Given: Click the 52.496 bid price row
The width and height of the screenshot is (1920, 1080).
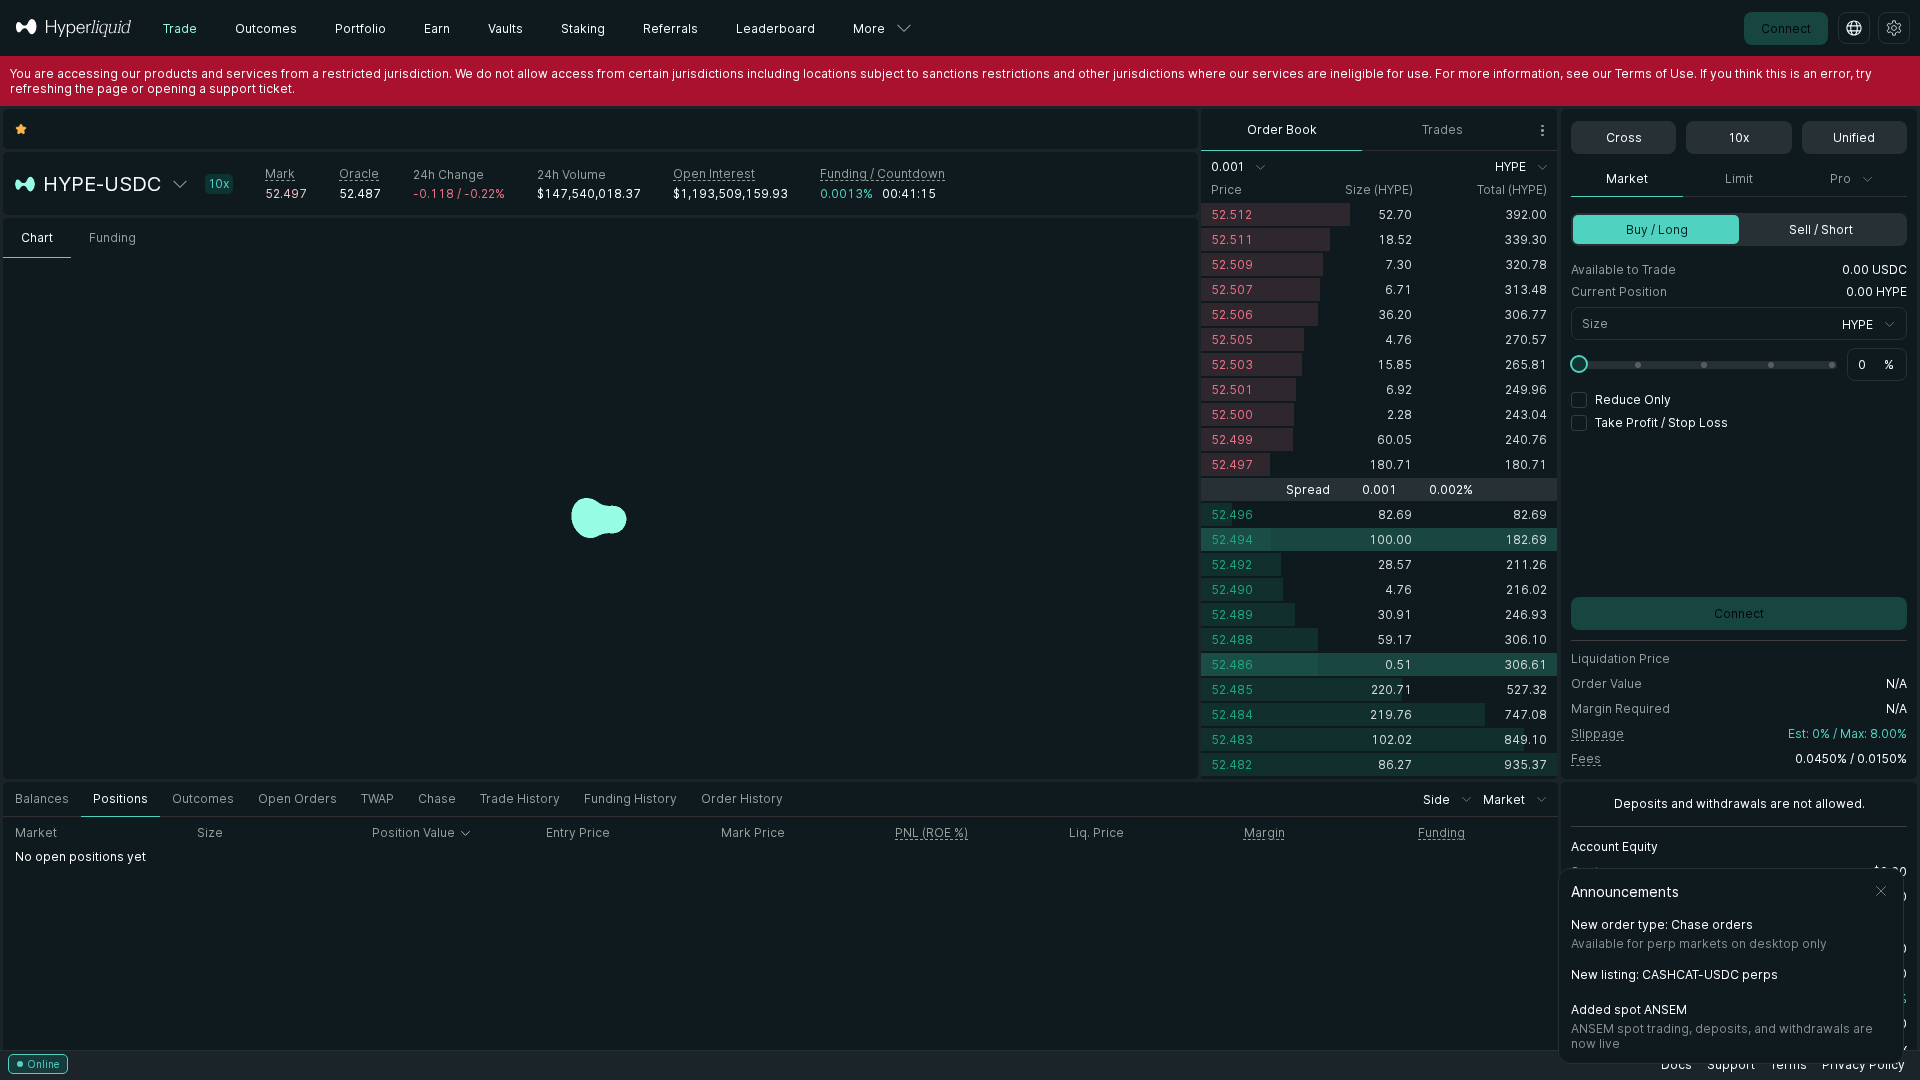Looking at the screenshot, I should 1378,515.
